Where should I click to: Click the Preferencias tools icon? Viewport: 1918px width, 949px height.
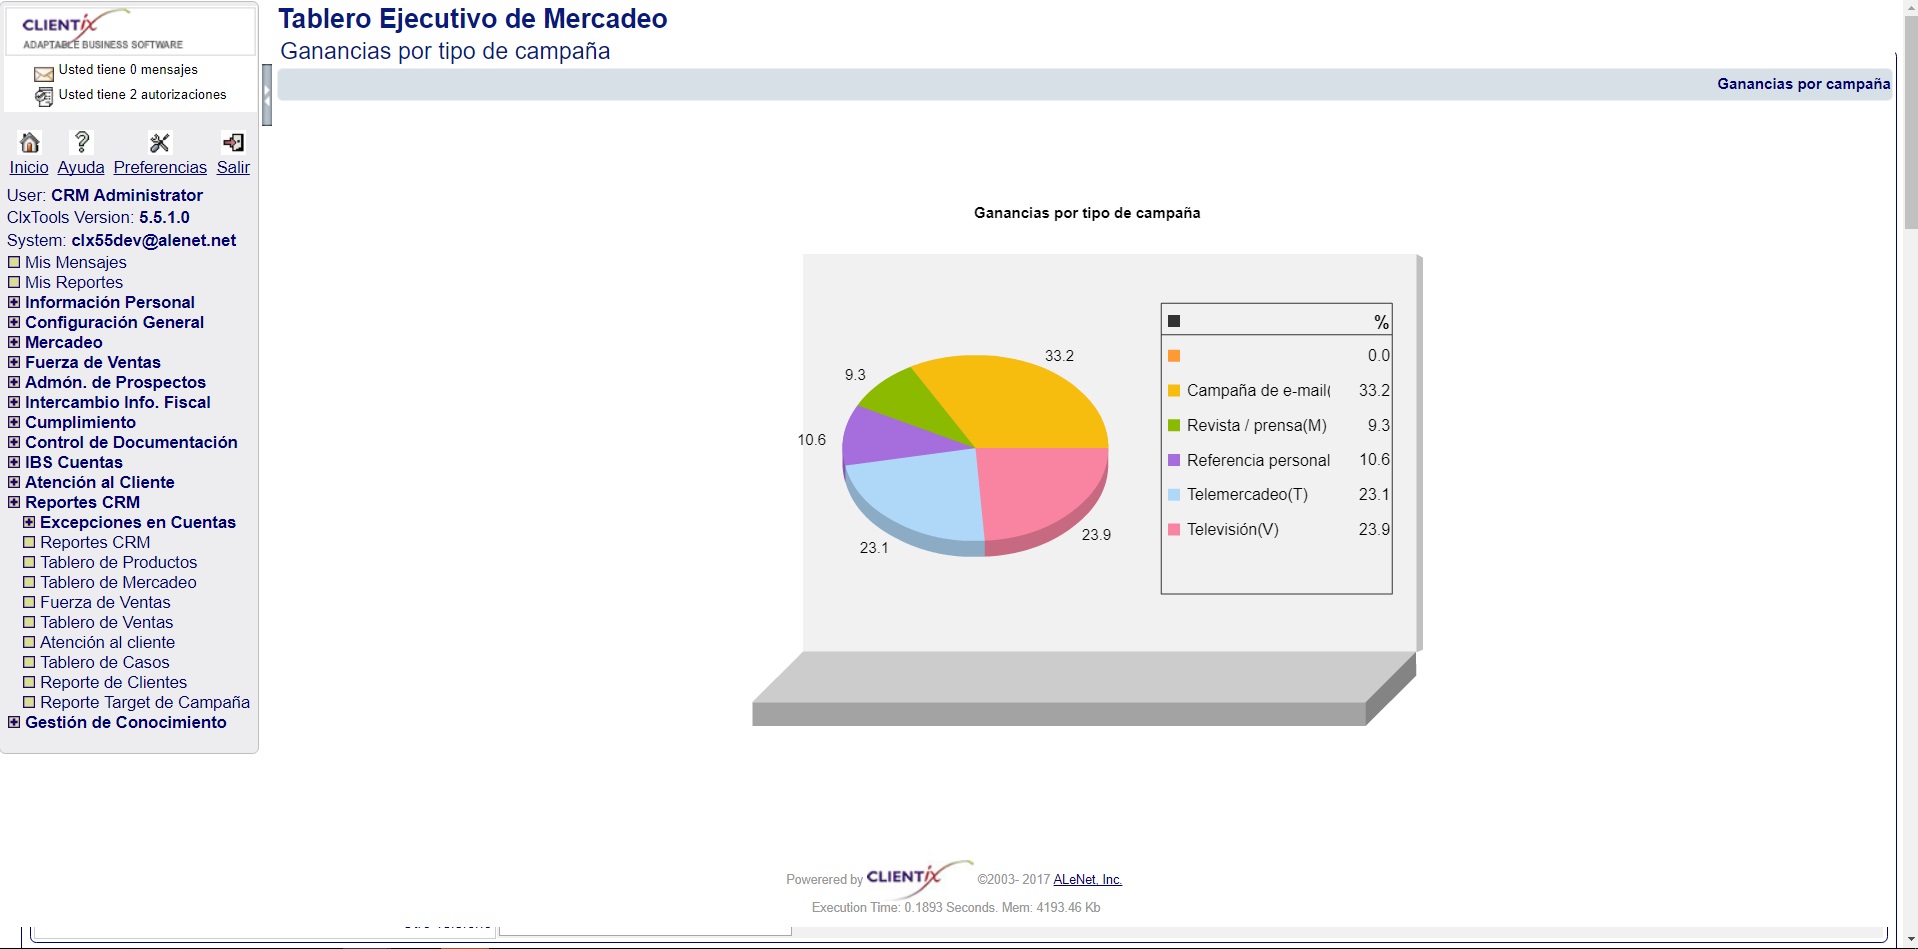click(x=159, y=143)
